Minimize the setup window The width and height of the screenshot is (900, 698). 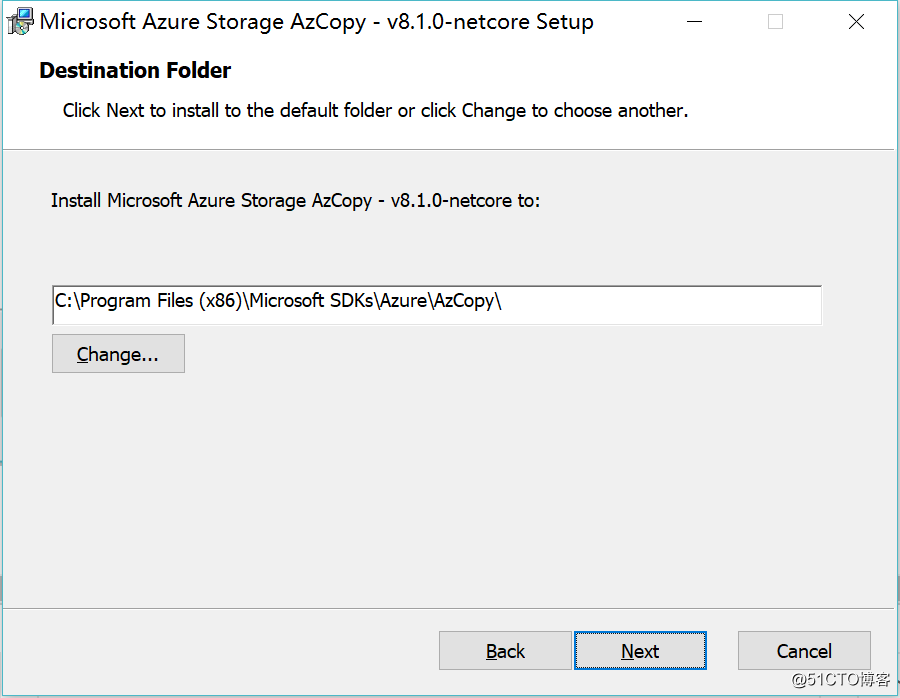point(695,22)
